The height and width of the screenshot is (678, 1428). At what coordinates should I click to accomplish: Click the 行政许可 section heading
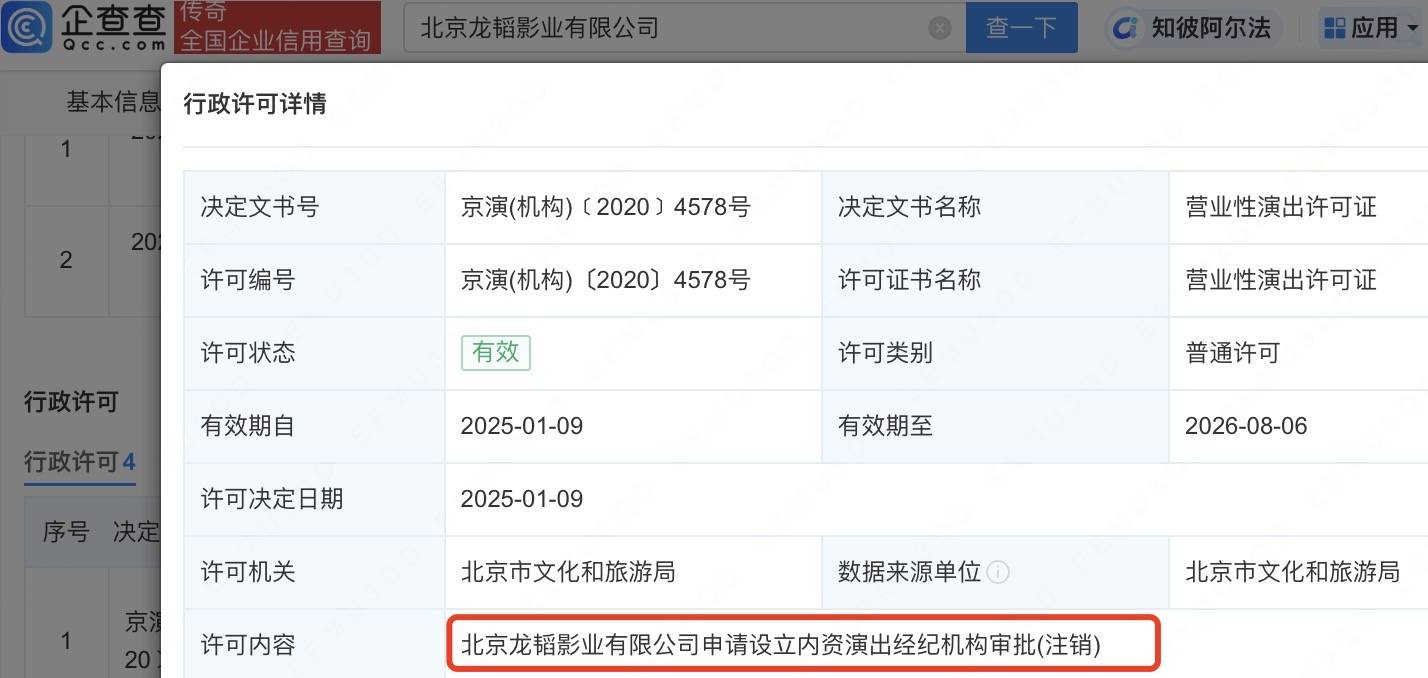pos(71,402)
